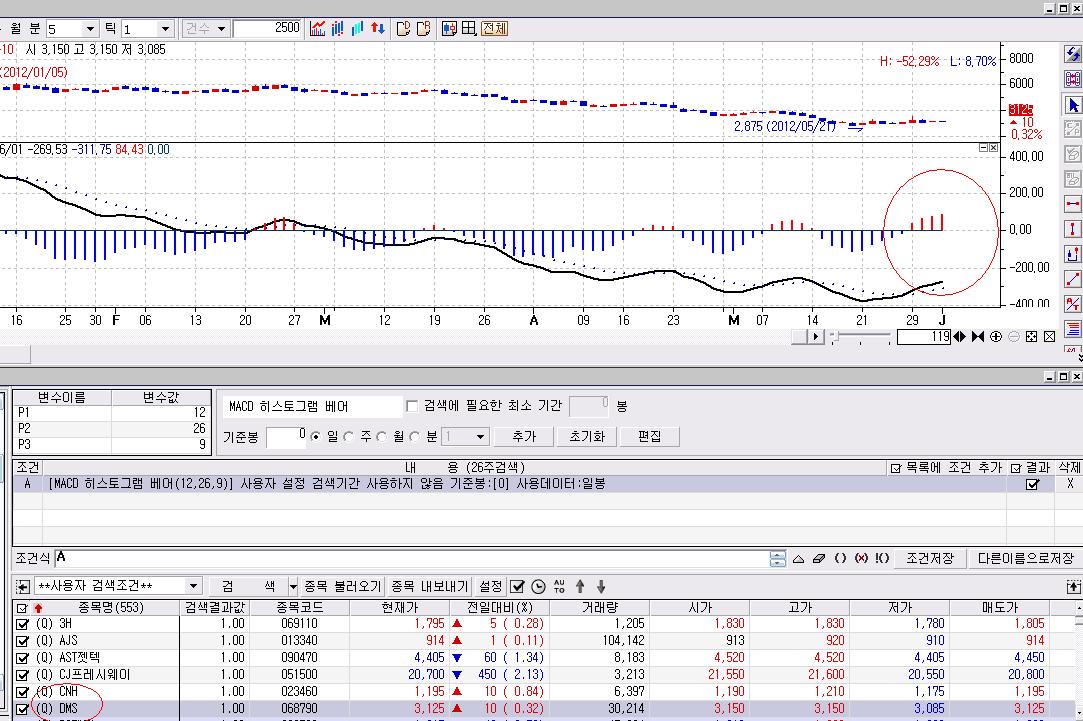Insert parentheses () operator
This screenshot has height=721, width=1083.
pyautogui.click(x=840, y=558)
